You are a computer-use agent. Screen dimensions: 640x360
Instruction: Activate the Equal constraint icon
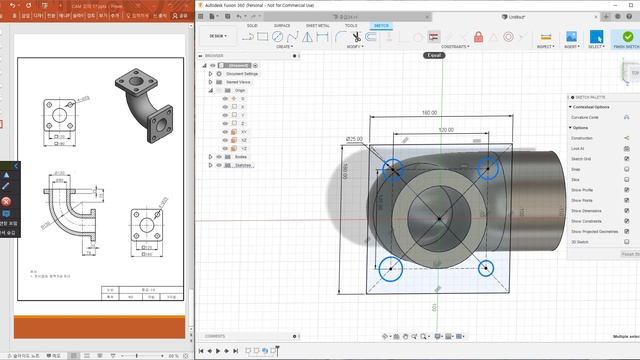[434, 37]
